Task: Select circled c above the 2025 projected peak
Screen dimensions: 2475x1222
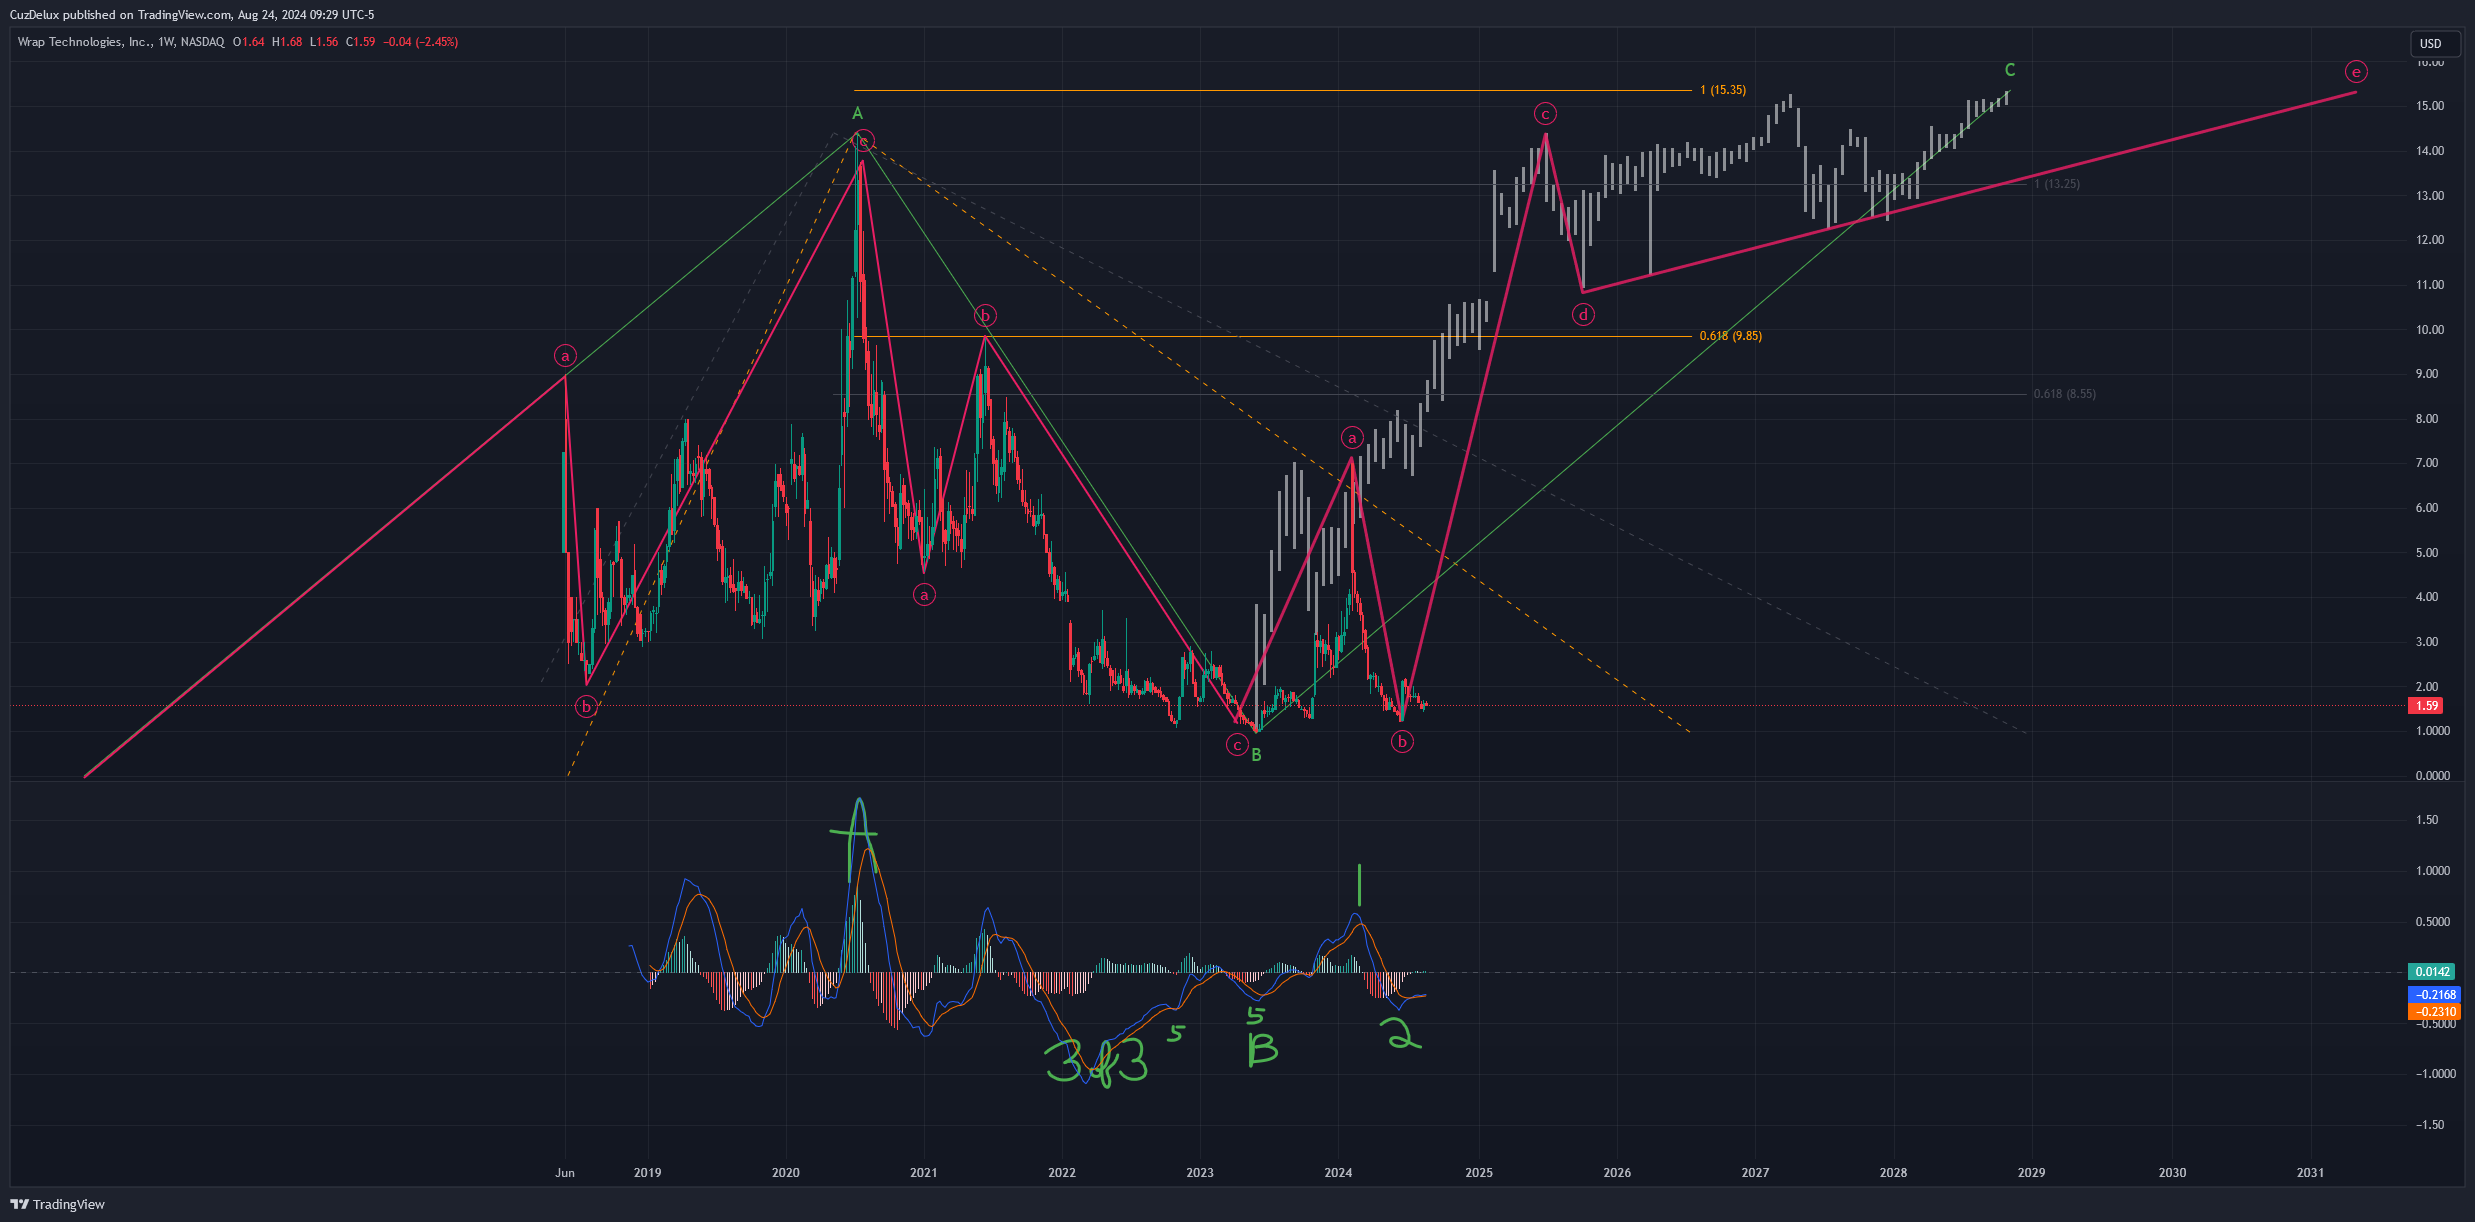Action: point(1545,114)
